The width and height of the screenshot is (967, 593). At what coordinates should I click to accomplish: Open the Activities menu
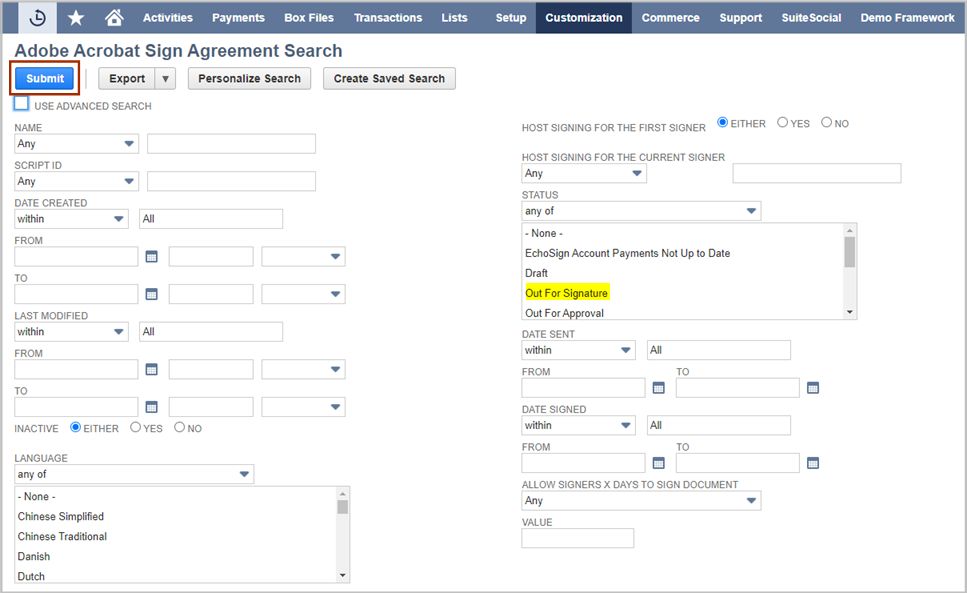click(168, 18)
